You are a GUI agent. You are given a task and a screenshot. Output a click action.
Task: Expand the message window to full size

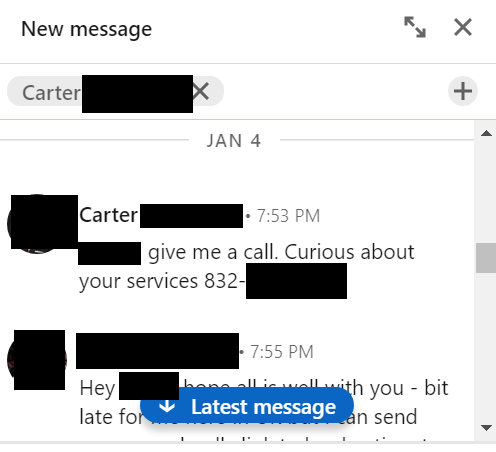[415, 27]
